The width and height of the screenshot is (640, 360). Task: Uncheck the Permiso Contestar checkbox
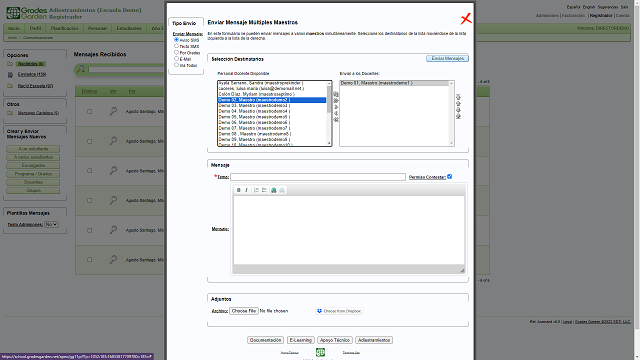[x=449, y=177]
